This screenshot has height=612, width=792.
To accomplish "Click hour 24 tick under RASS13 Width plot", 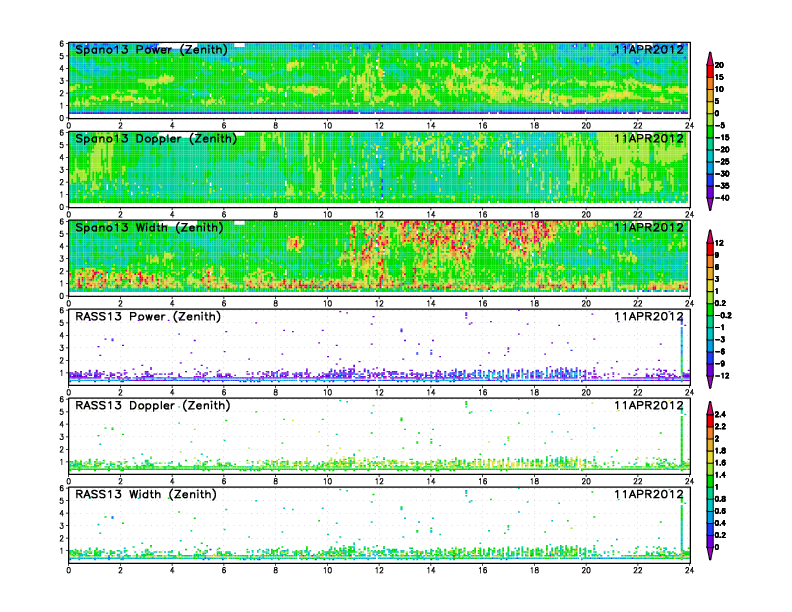I will [x=689, y=570].
